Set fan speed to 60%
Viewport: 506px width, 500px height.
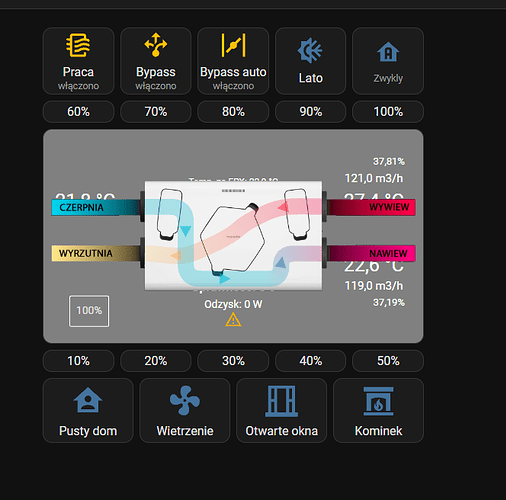point(78,112)
